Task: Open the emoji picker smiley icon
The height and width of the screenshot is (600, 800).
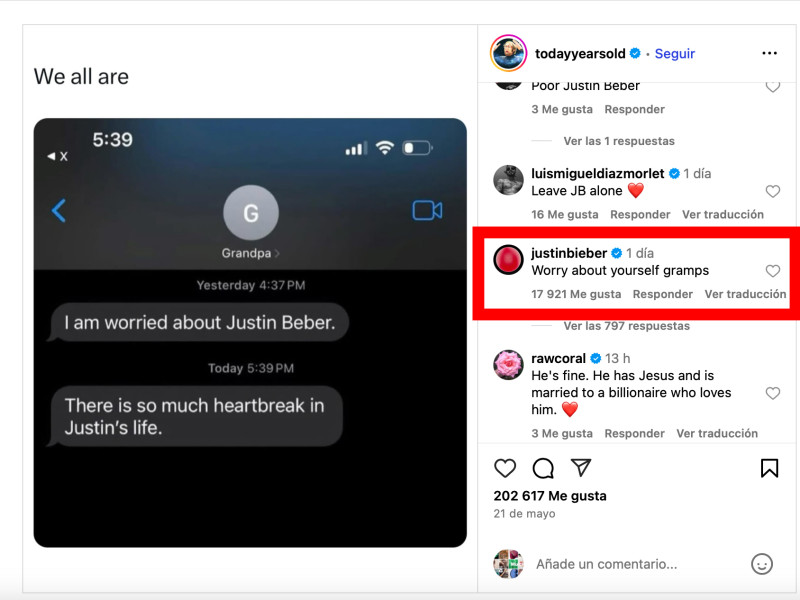Action: tap(762, 564)
